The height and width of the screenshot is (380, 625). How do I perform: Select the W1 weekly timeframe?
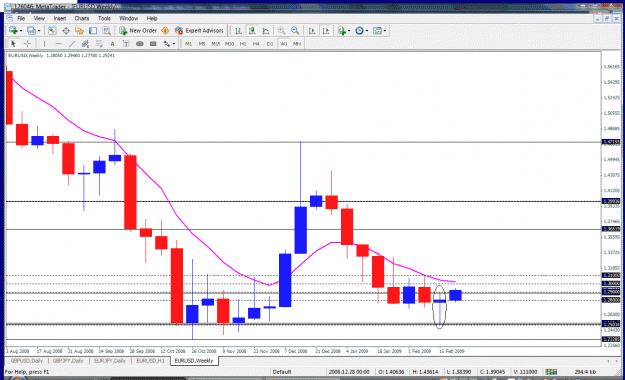283,44
